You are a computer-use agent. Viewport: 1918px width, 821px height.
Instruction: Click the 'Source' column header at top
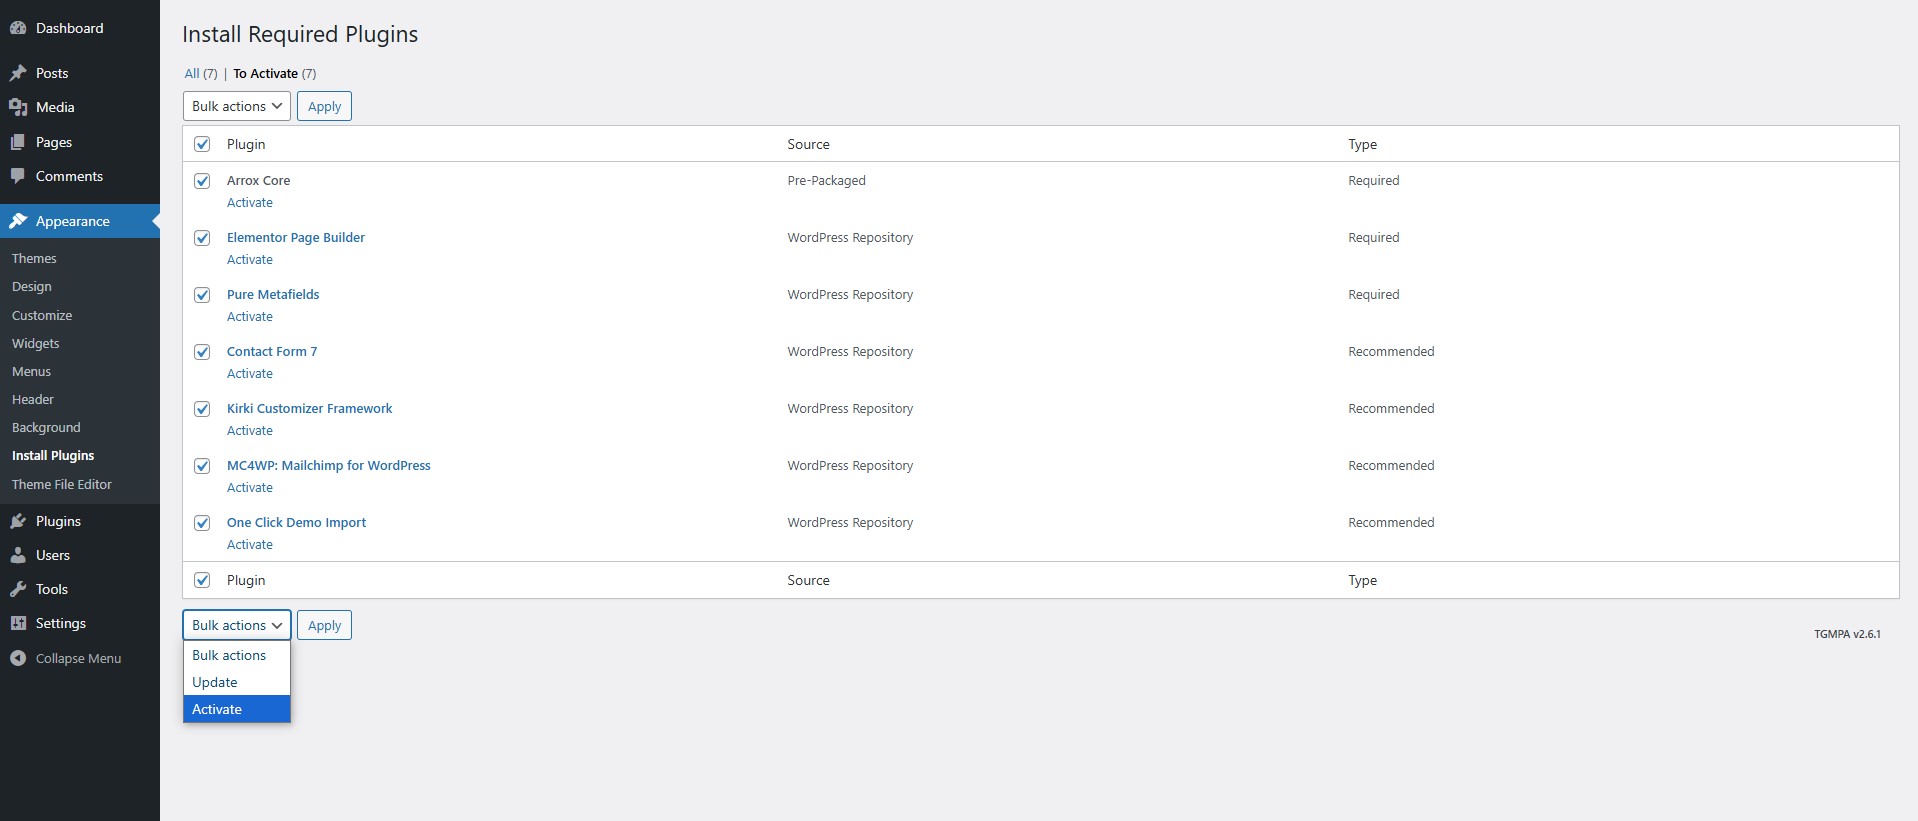point(808,144)
